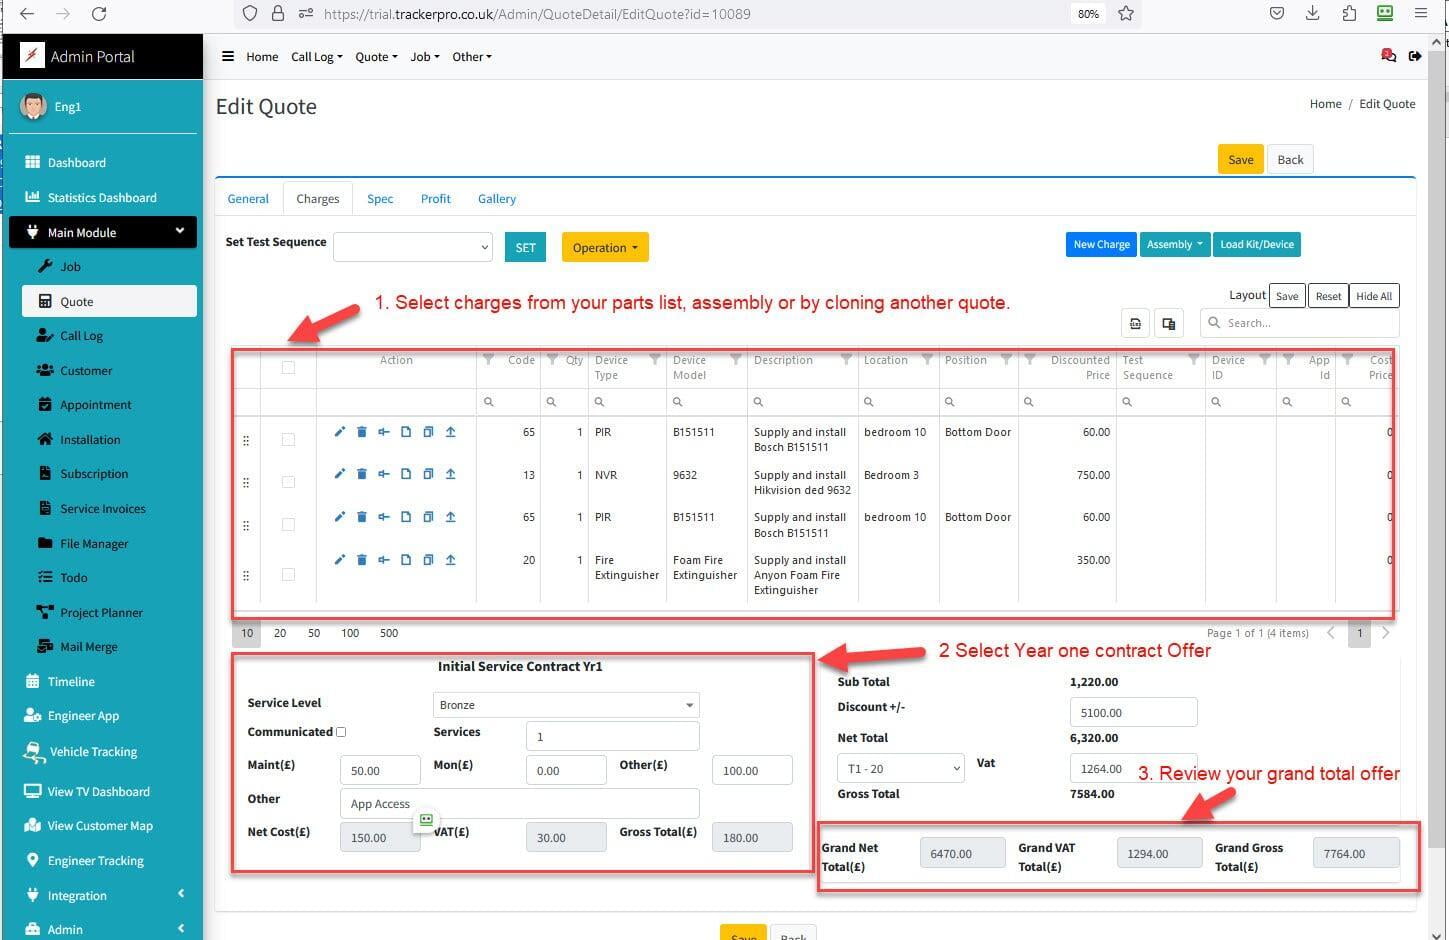The width and height of the screenshot is (1449, 940).
Task: Click the upload arrow icon in the first PIR row
Action: pyautogui.click(x=450, y=432)
